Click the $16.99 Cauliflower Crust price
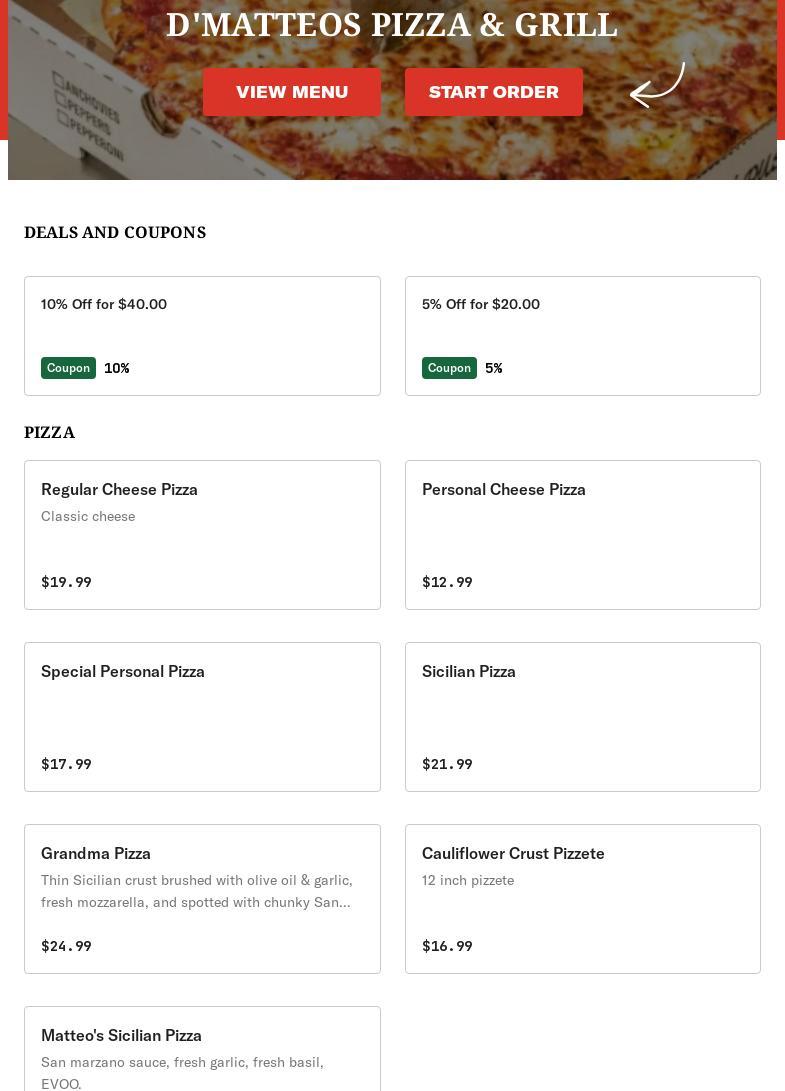The width and height of the screenshot is (785, 1091). 447,946
